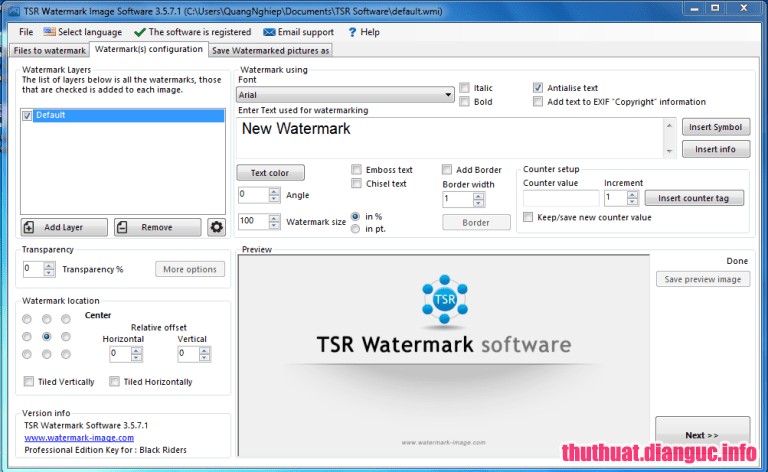Increase the Angle spinner value
Viewport: 768px width, 472px height.
[x=275, y=191]
